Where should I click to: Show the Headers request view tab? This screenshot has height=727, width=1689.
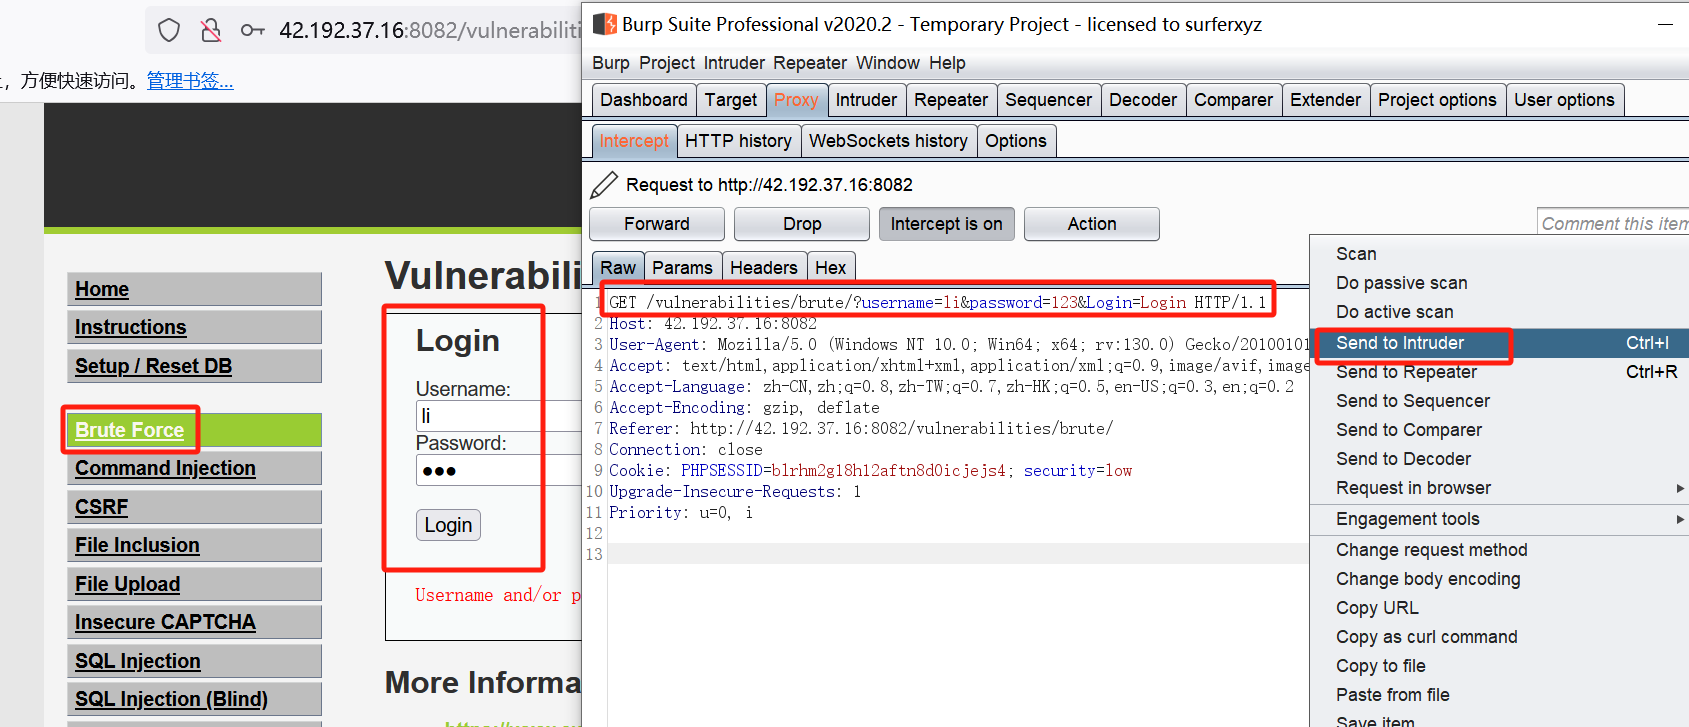pyautogui.click(x=764, y=268)
